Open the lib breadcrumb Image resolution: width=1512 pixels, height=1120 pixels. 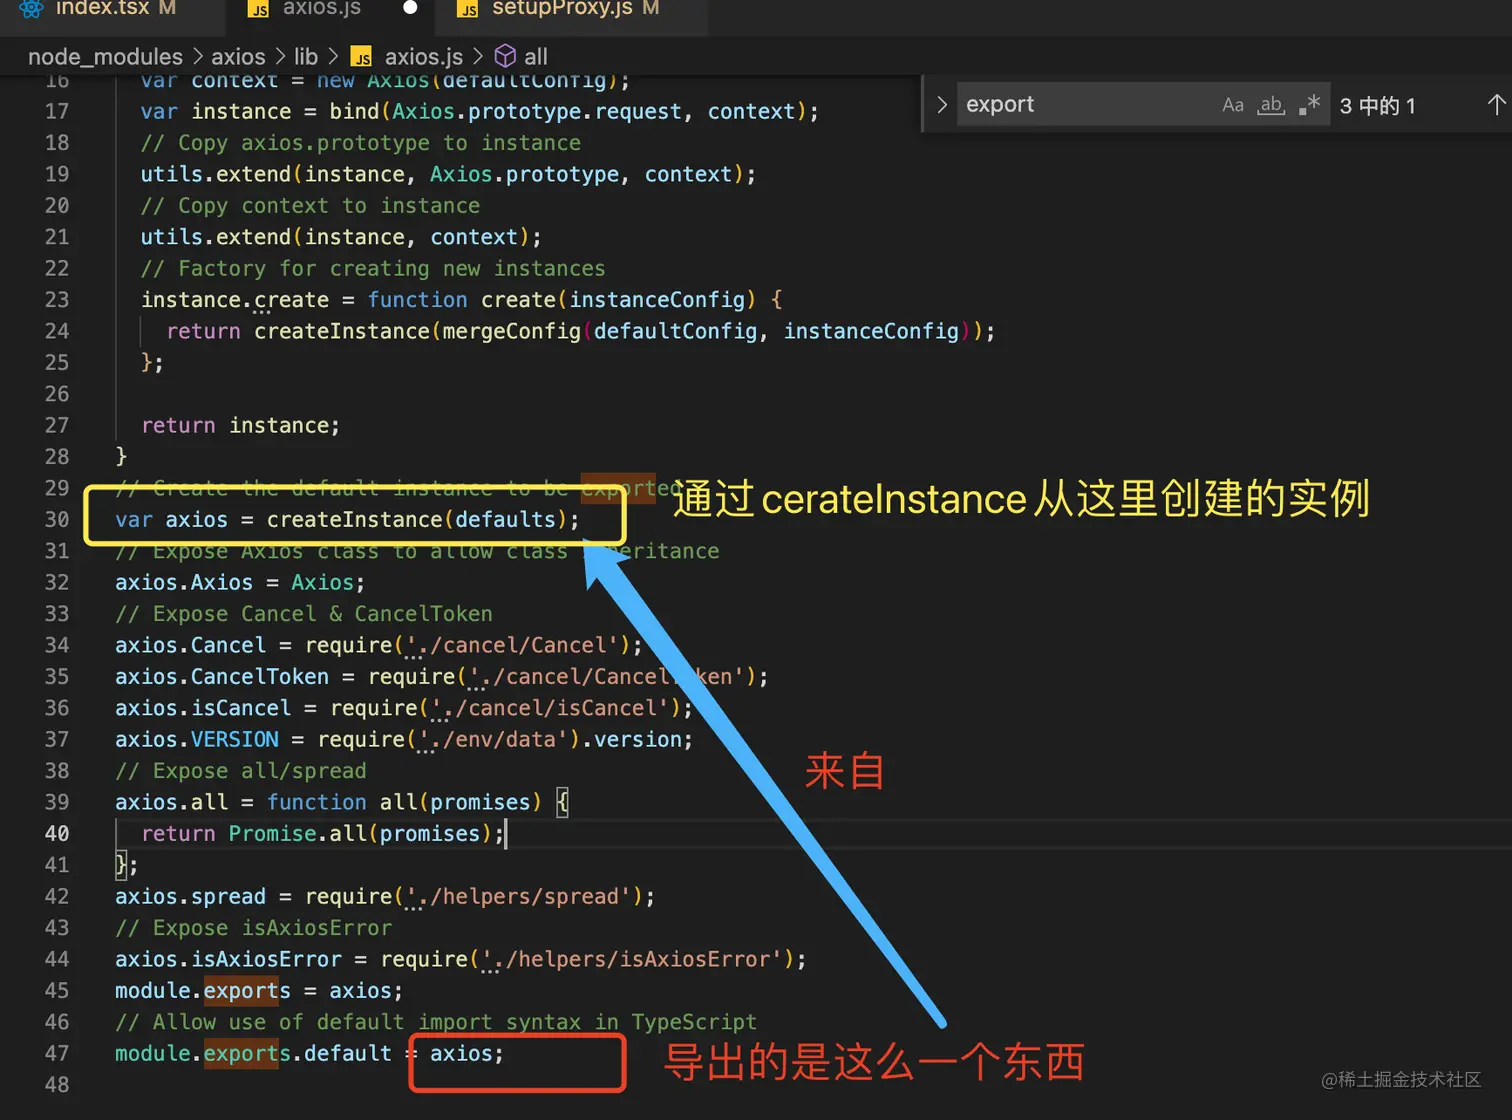306,57
